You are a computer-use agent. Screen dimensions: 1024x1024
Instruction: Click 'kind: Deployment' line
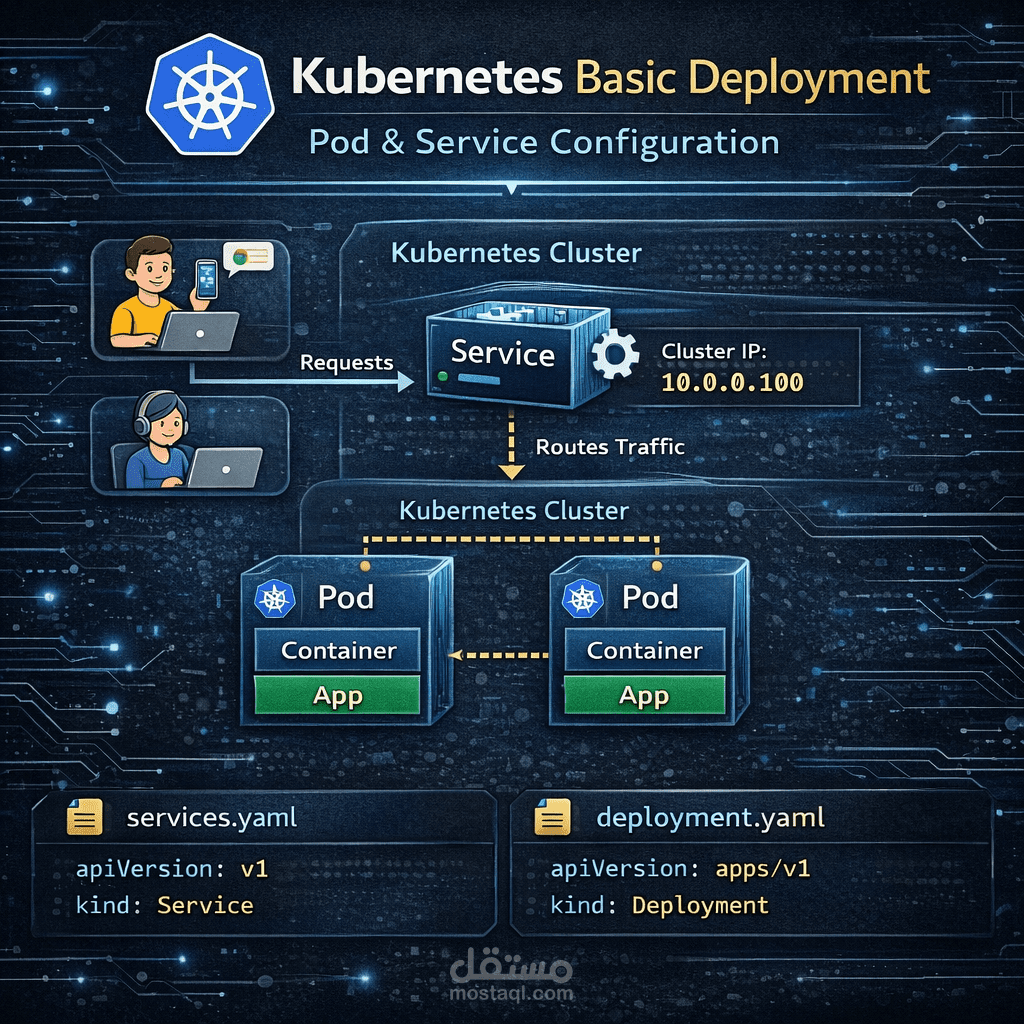click(x=660, y=906)
